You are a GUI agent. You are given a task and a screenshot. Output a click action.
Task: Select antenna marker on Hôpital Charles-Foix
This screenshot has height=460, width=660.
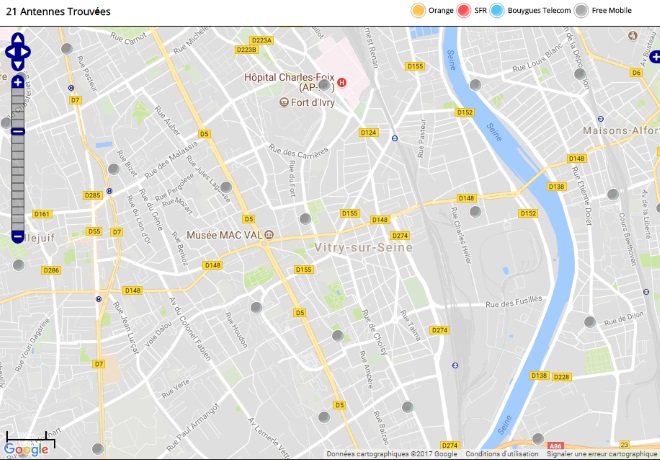(x=324, y=85)
